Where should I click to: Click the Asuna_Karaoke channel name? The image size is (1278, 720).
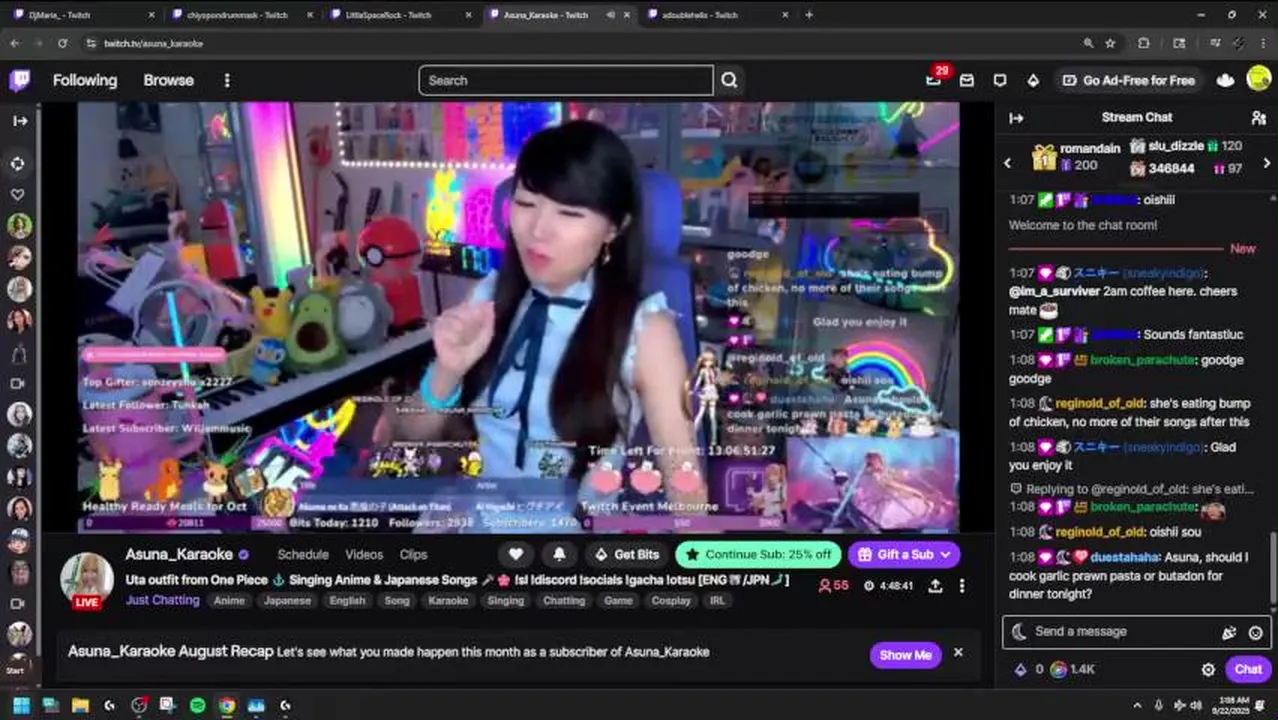click(179, 554)
